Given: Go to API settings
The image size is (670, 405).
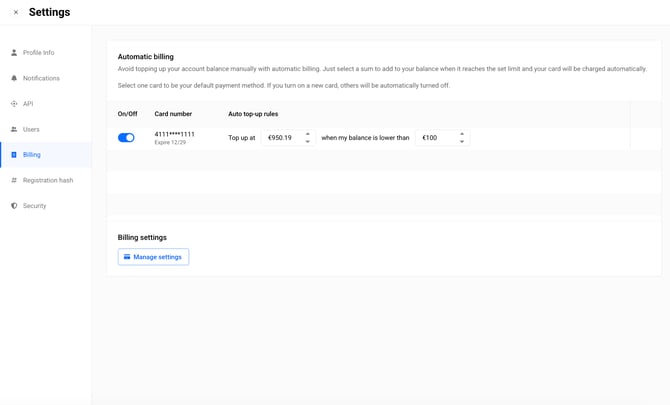Looking at the screenshot, I should pyautogui.click(x=46, y=104).
